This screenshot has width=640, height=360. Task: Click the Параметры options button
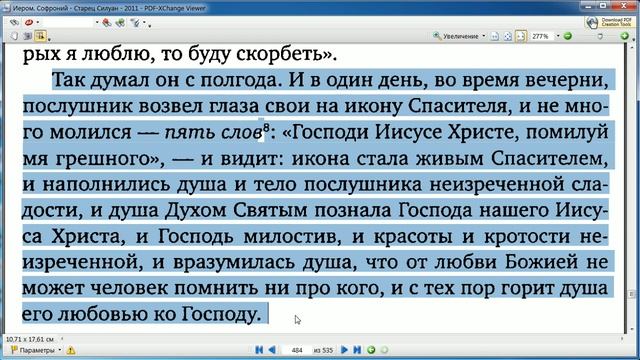coord(33,350)
